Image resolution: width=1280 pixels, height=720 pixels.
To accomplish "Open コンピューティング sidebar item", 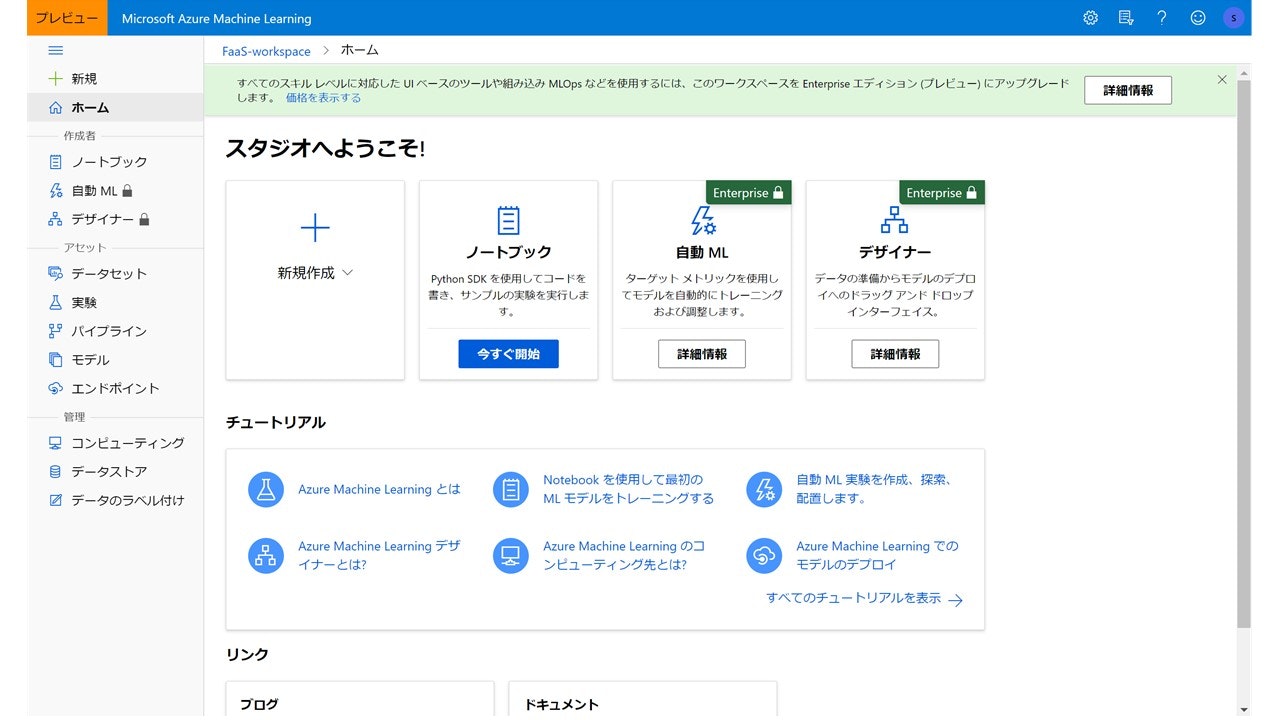I will 115,442.
